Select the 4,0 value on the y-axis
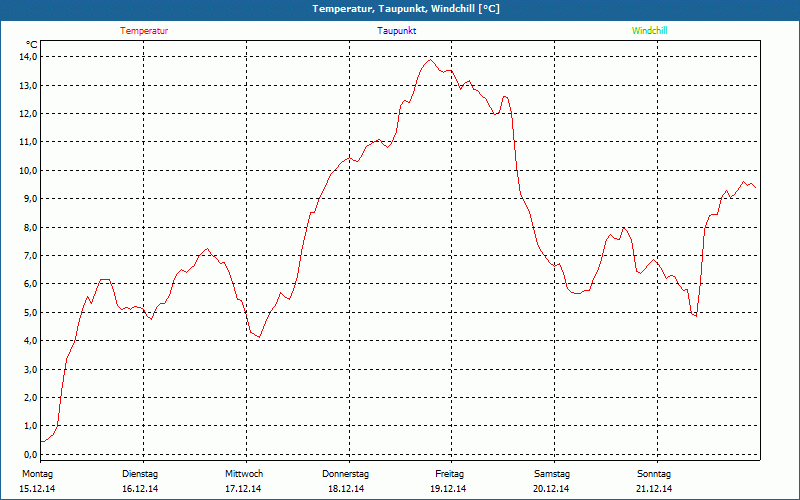Screen dimensions: 800x500 pos(29,340)
